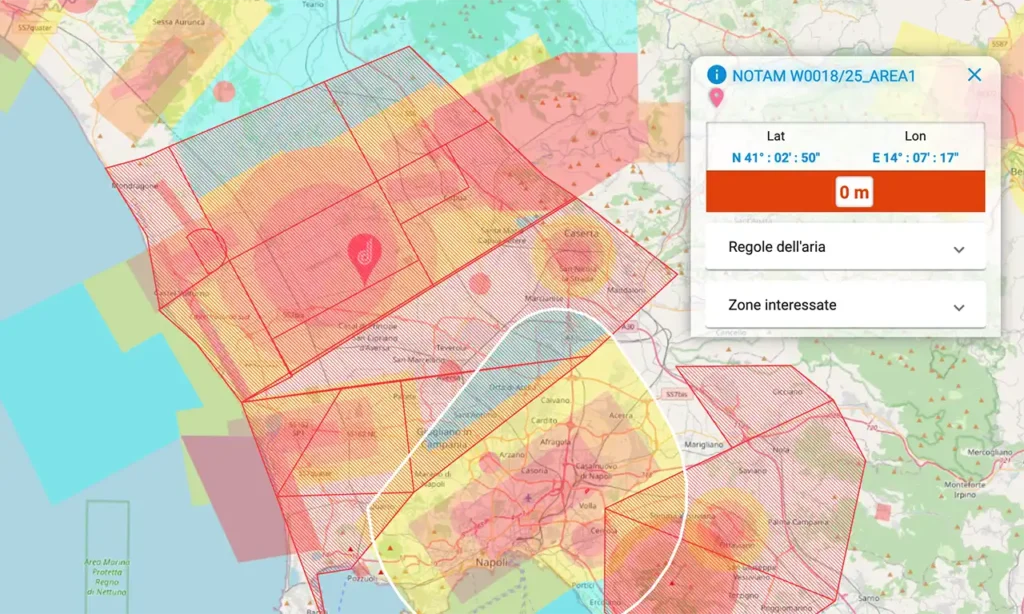
Task: Click longitude value E 14° : 07' : 17"
Action: click(x=915, y=157)
